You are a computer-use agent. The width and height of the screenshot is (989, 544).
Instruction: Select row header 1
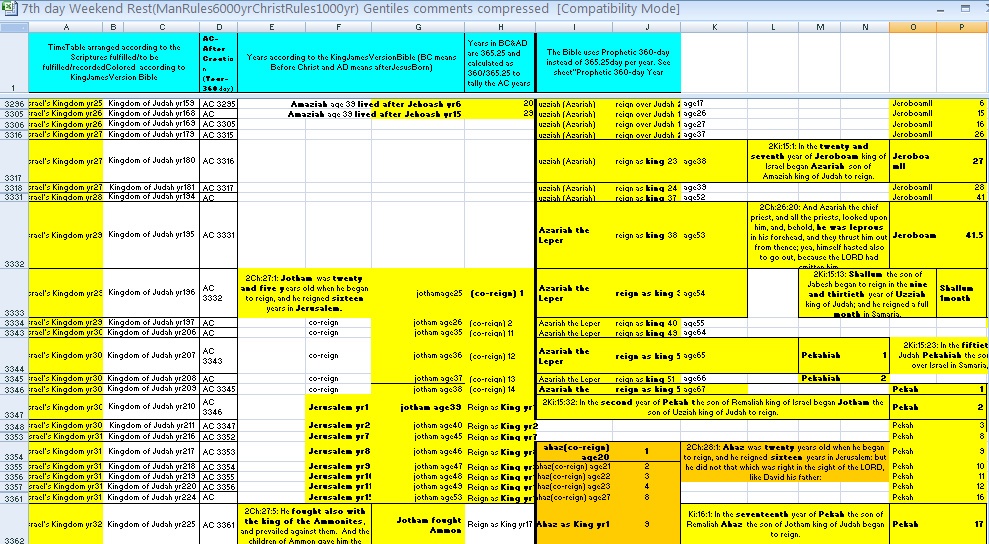[14, 62]
